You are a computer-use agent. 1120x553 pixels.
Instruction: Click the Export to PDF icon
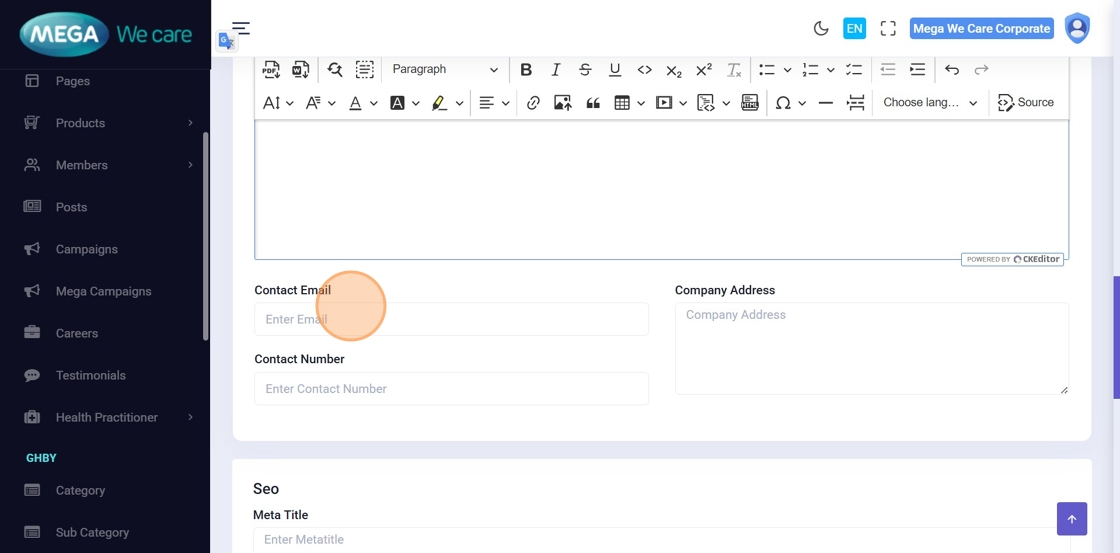pyautogui.click(x=271, y=70)
